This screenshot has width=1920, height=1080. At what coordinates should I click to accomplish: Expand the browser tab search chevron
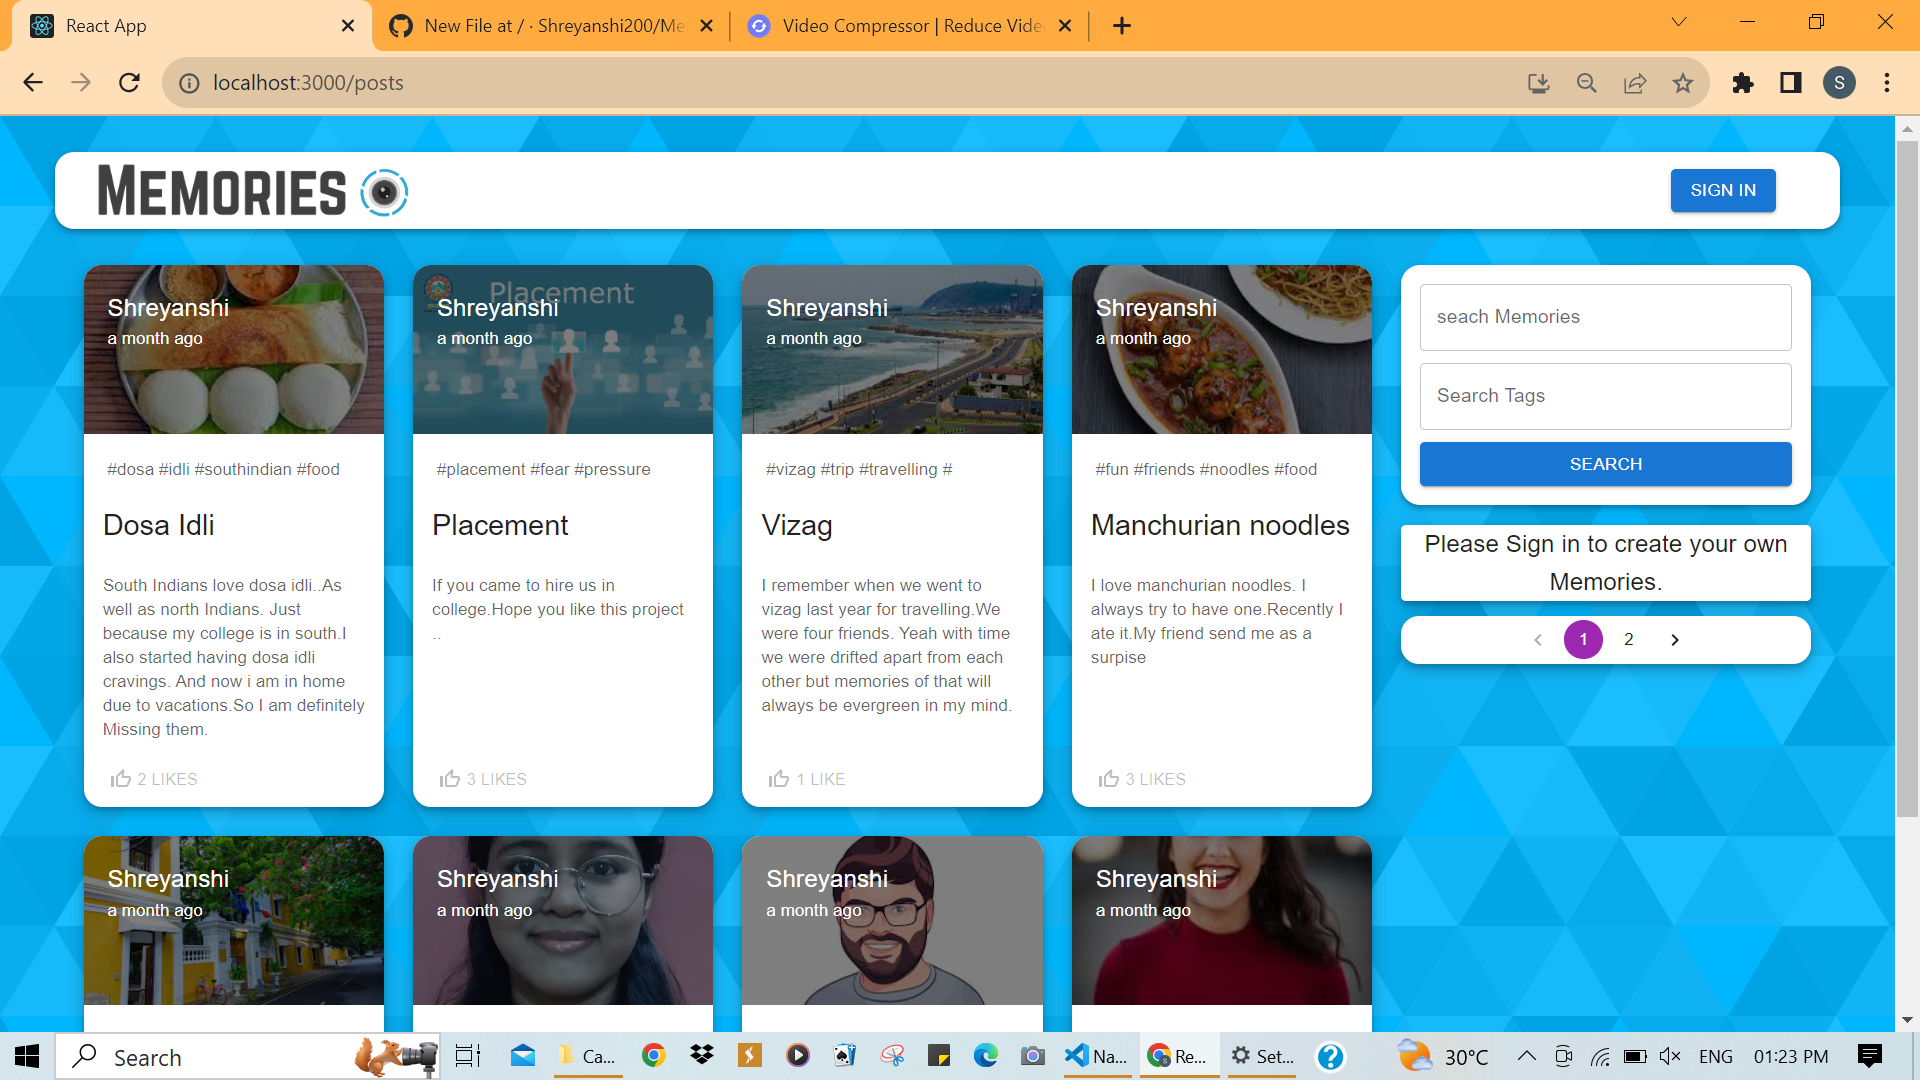(x=1678, y=21)
